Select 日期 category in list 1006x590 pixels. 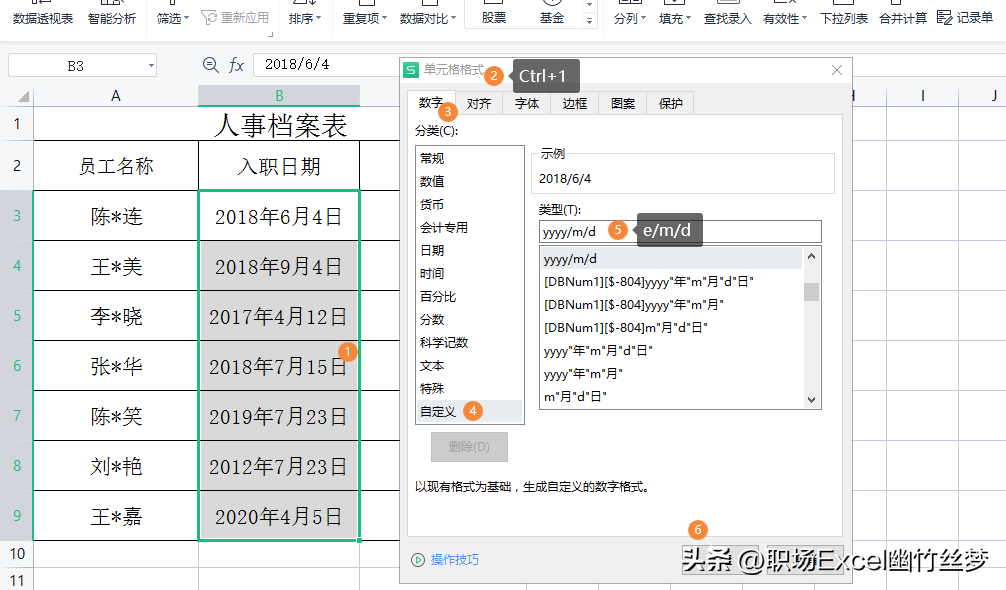470,250
